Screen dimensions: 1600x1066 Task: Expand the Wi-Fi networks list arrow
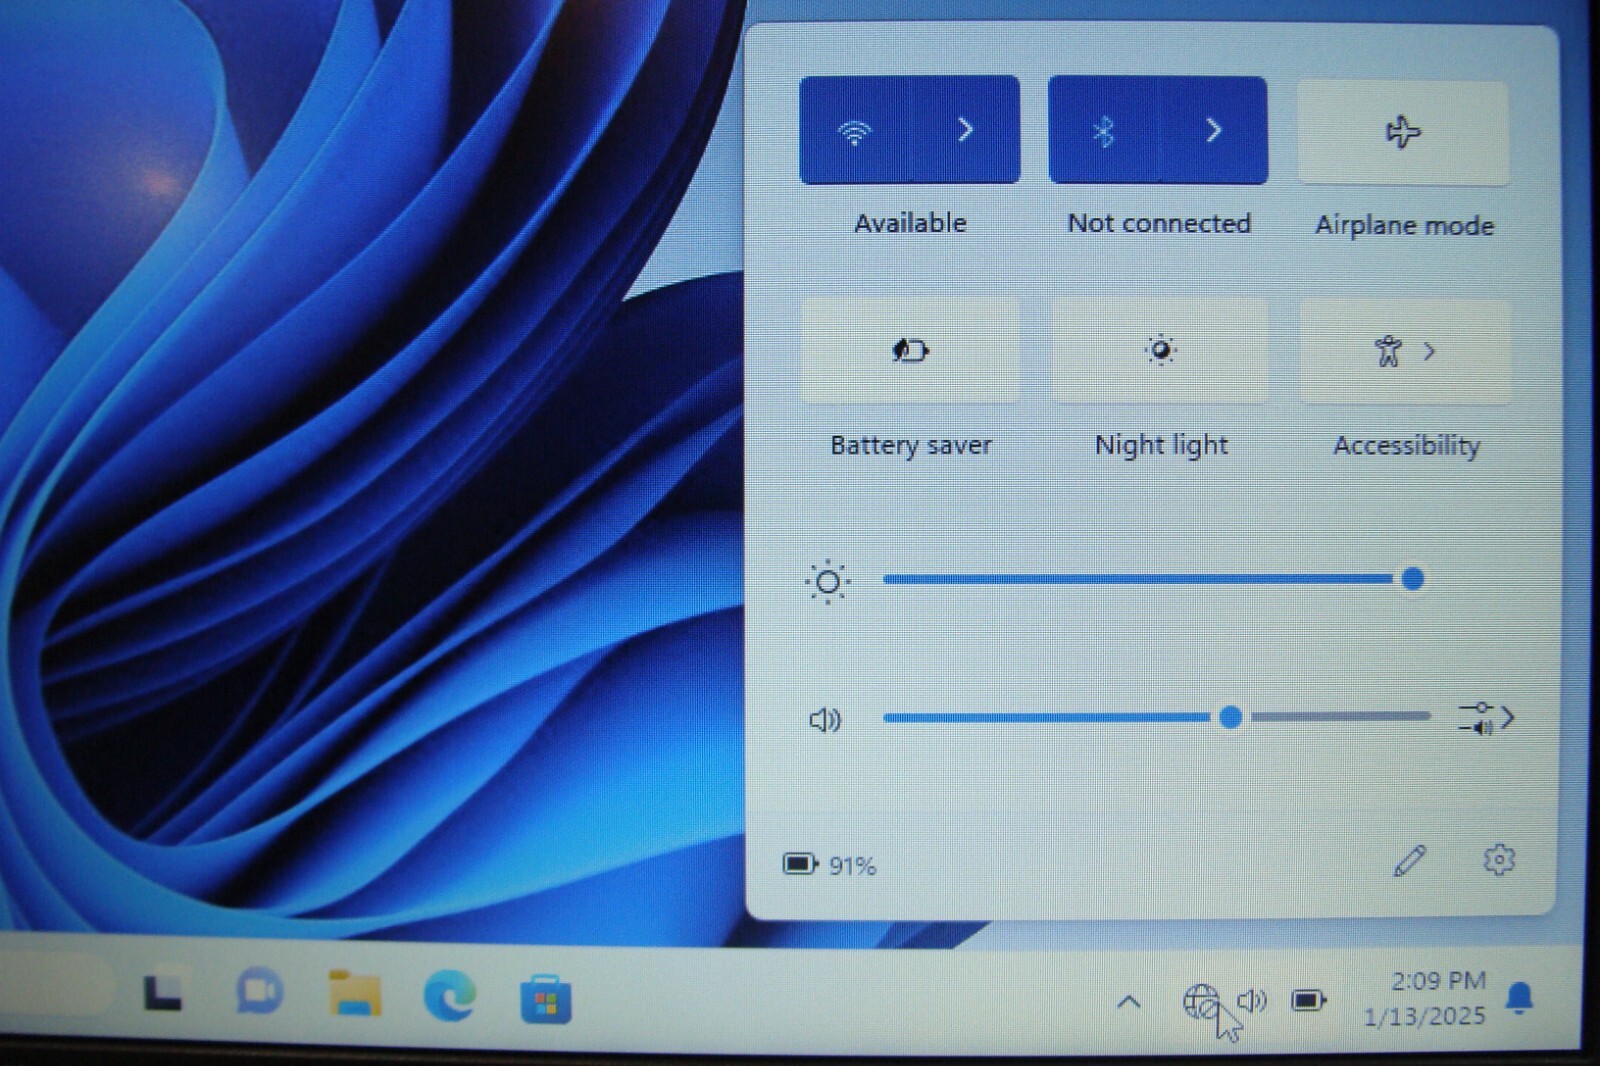pos(966,130)
